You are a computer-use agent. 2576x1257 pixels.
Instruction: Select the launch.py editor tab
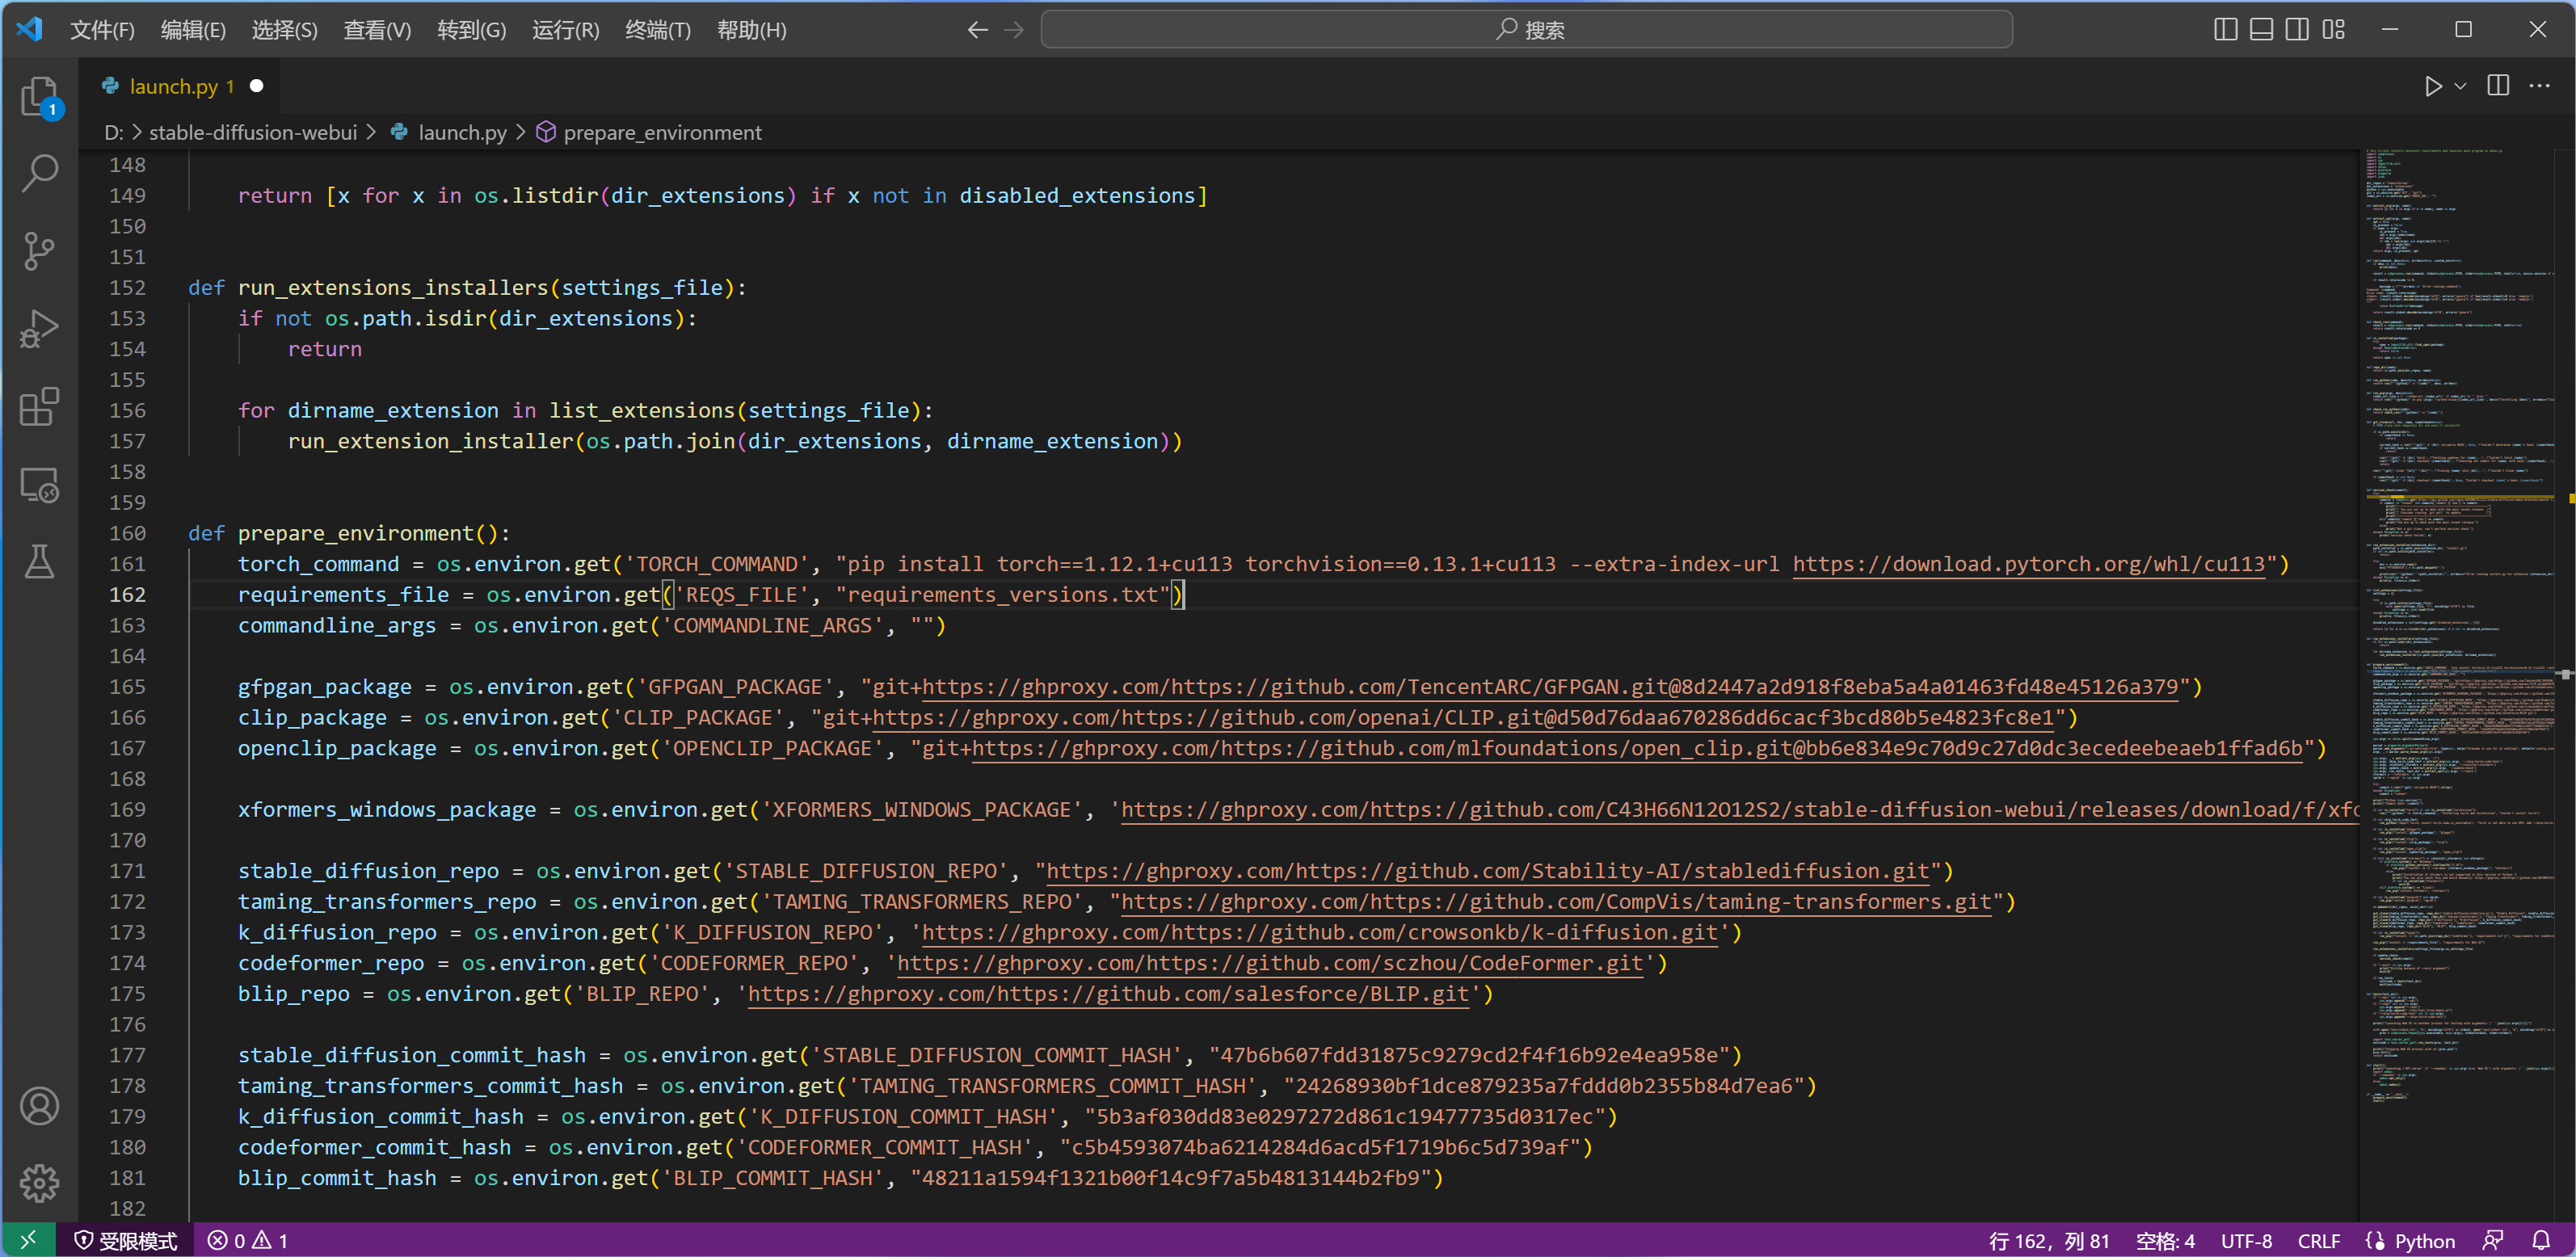(173, 87)
